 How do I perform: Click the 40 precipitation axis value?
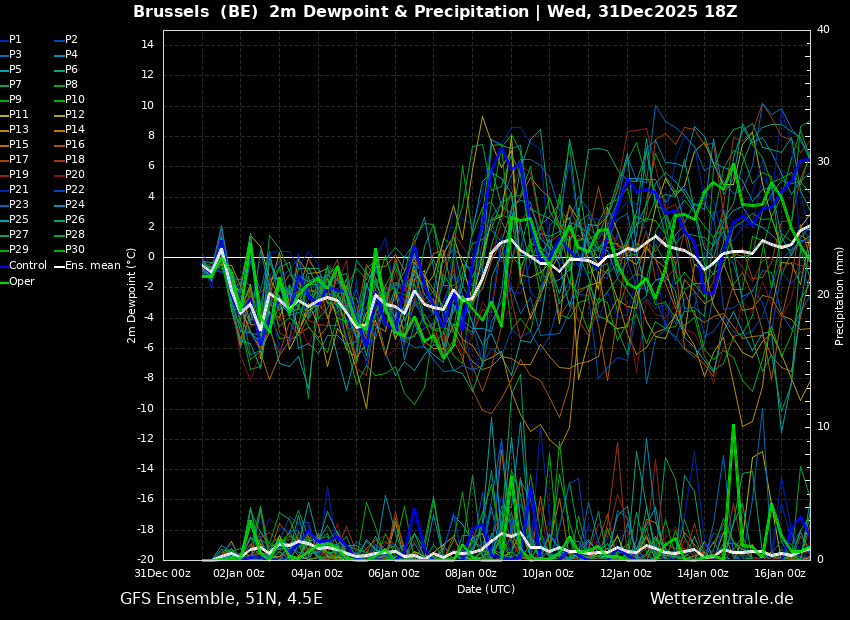click(x=823, y=30)
